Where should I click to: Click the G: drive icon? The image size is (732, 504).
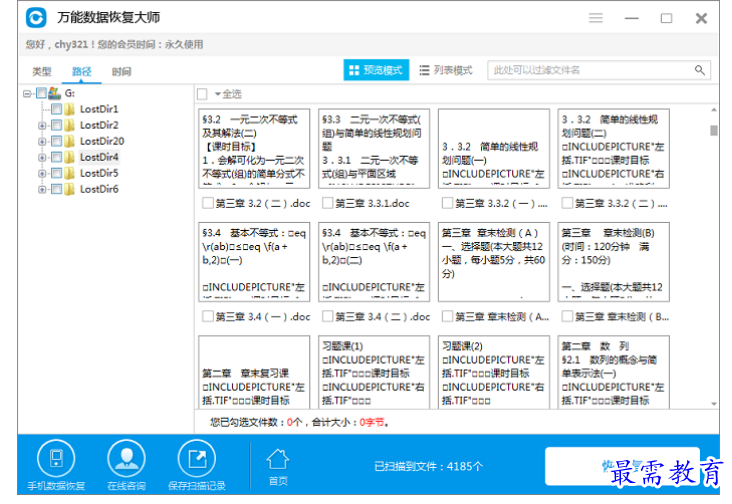[55, 93]
